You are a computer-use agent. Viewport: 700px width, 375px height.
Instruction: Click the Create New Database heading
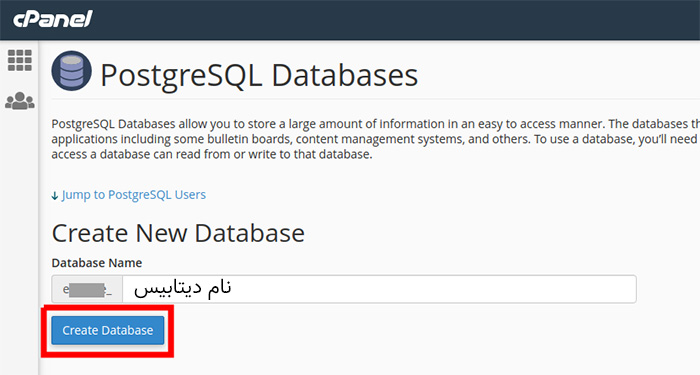pyautogui.click(x=178, y=233)
